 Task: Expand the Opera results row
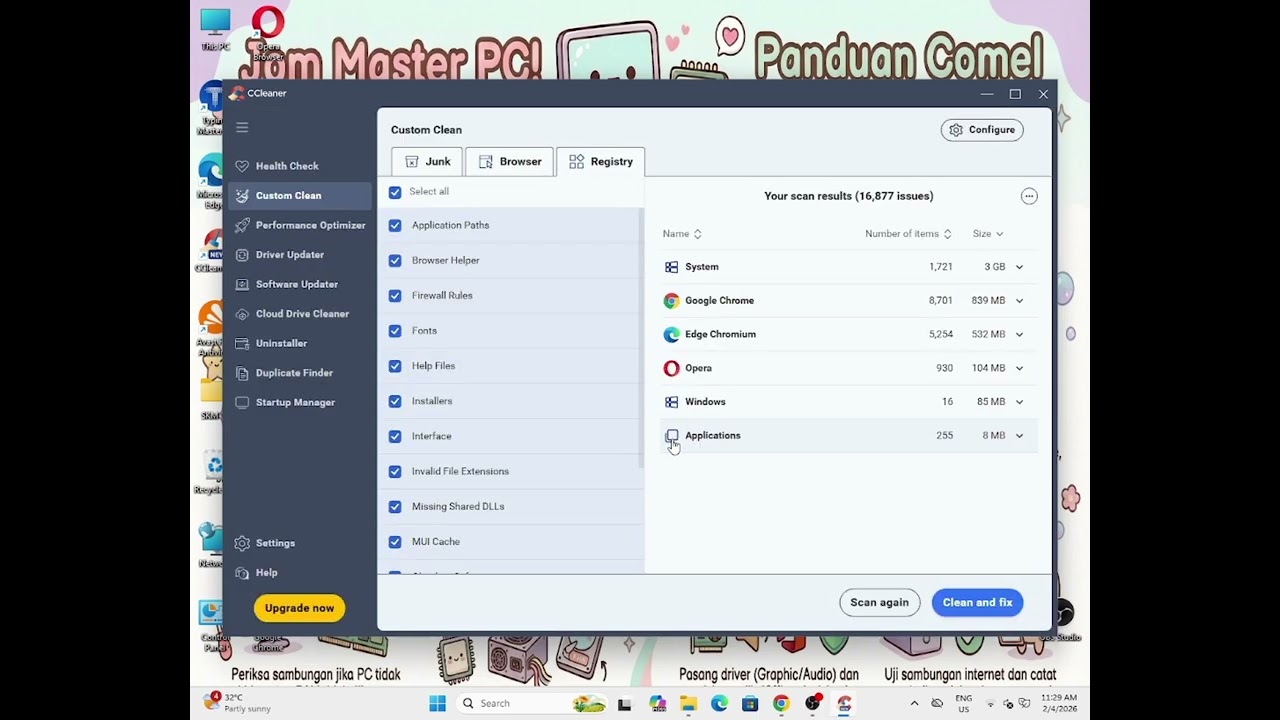click(x=1019, y=368)
